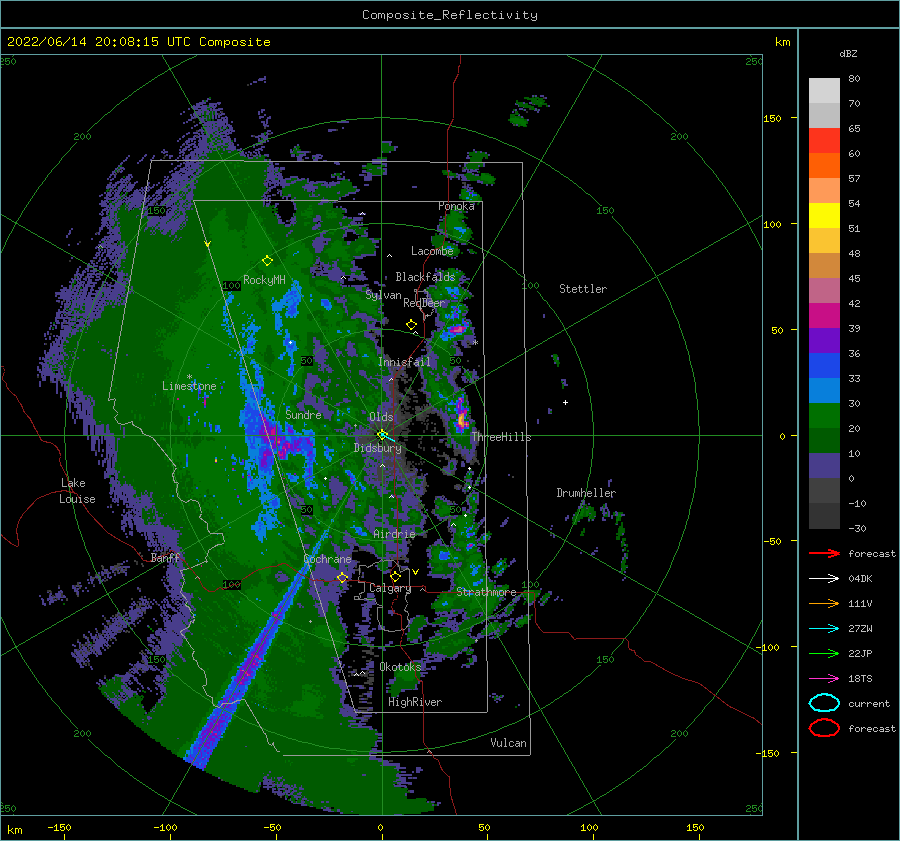
Task: Click the Lake Louise label
Action: pos(77,491)
